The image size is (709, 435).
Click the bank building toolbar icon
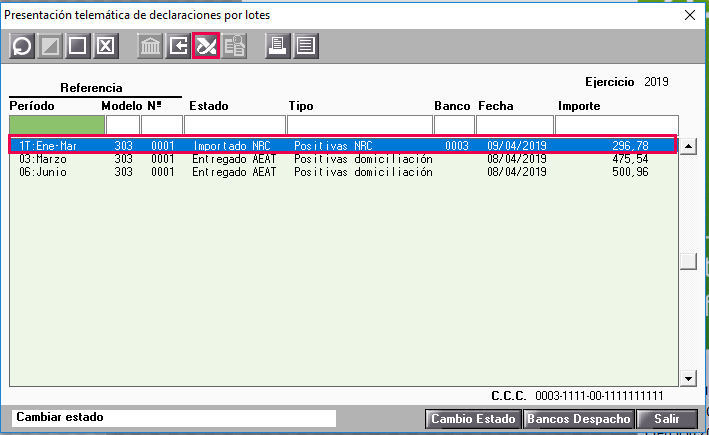150,46
